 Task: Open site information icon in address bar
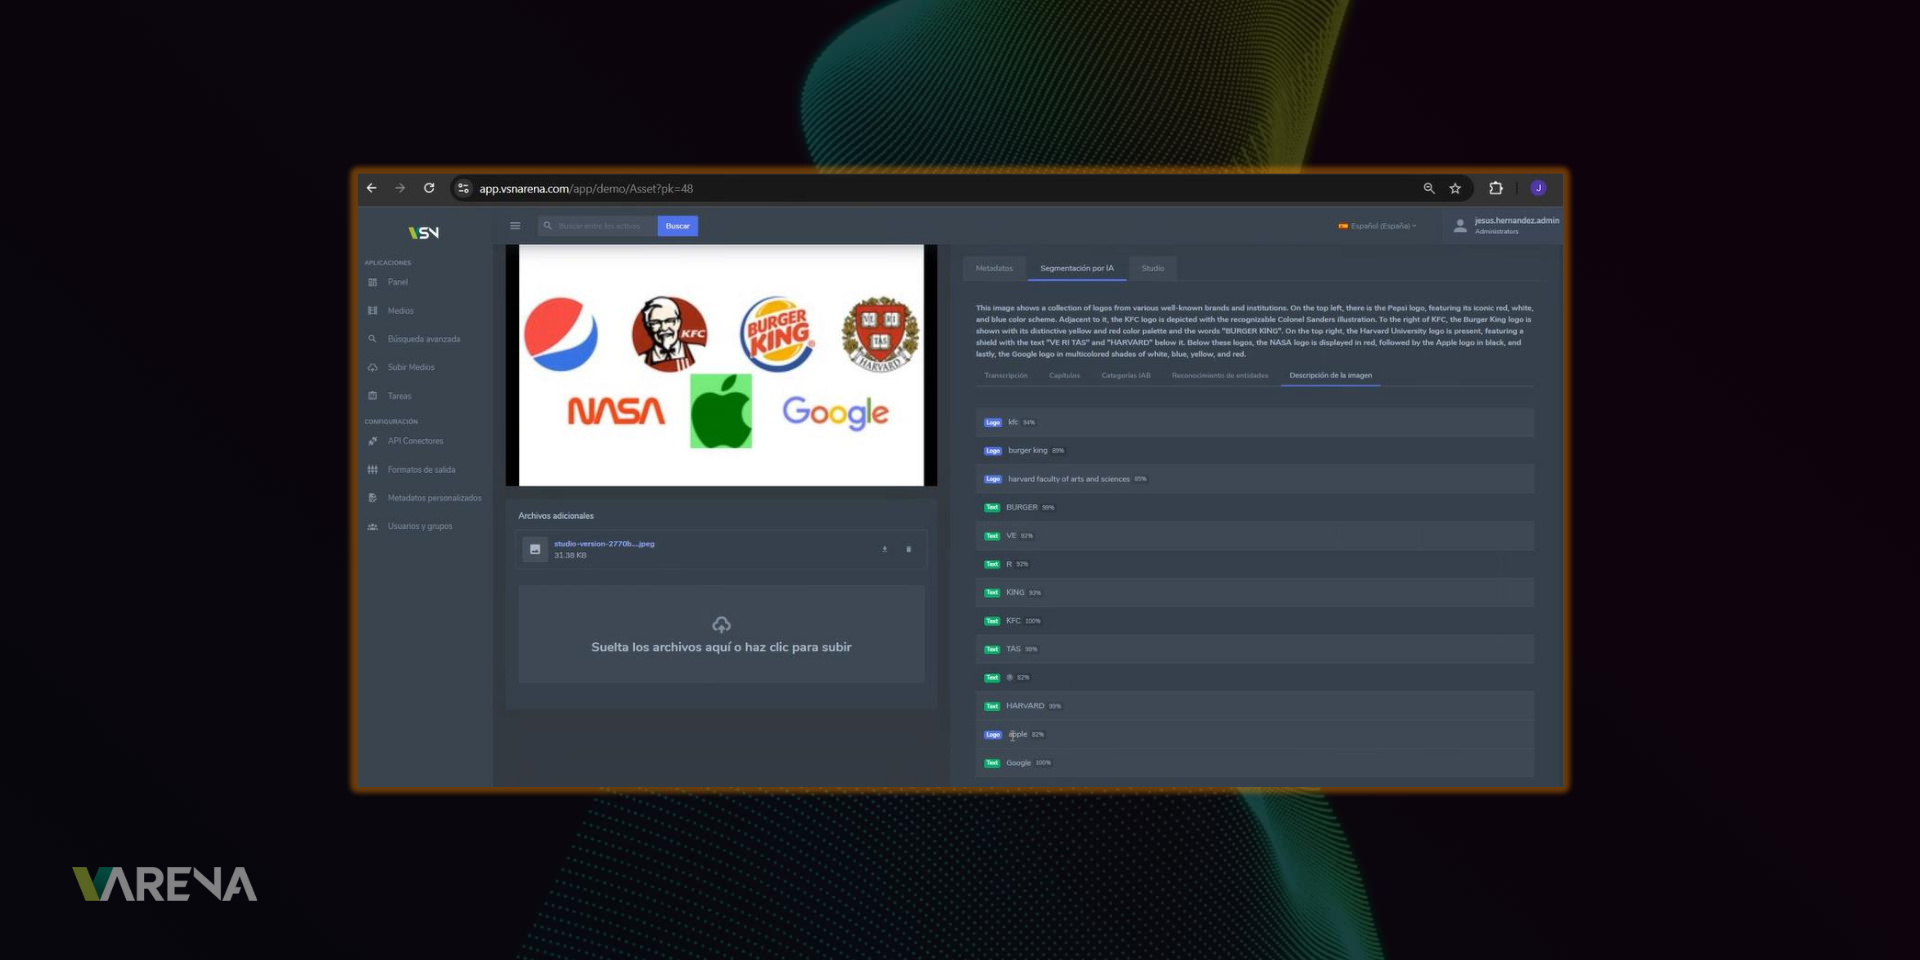463,188
